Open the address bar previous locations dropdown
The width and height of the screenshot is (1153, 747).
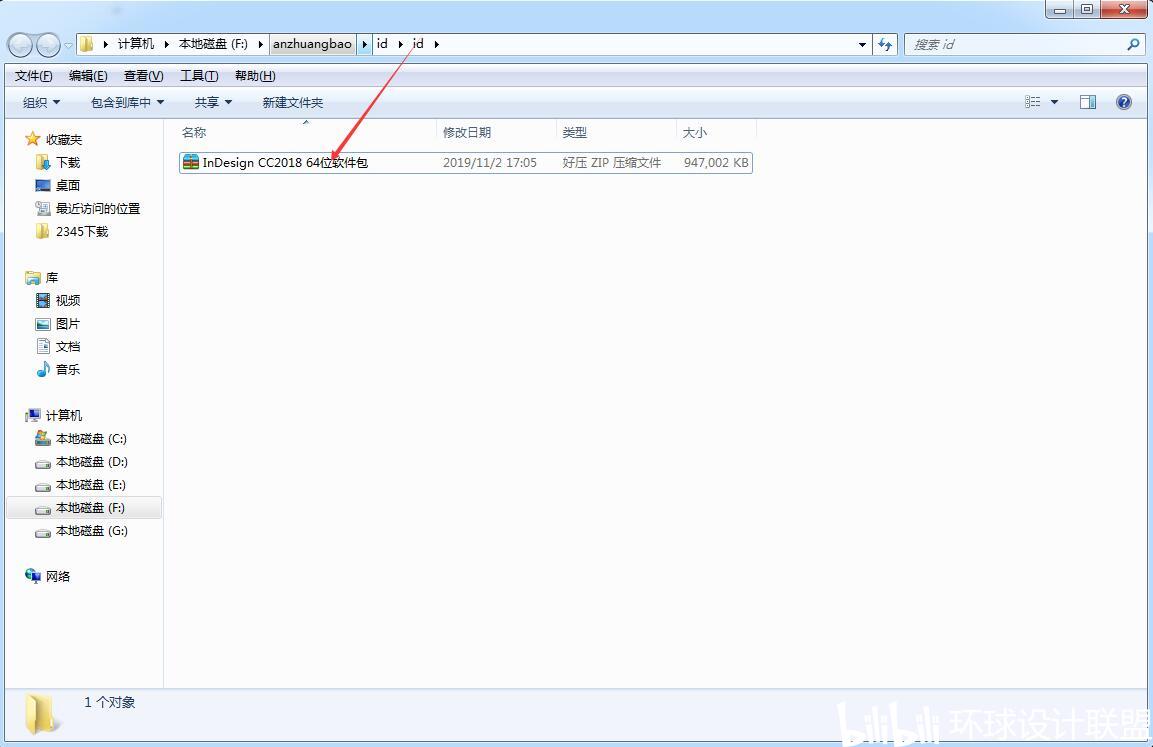tap(863, 45)
